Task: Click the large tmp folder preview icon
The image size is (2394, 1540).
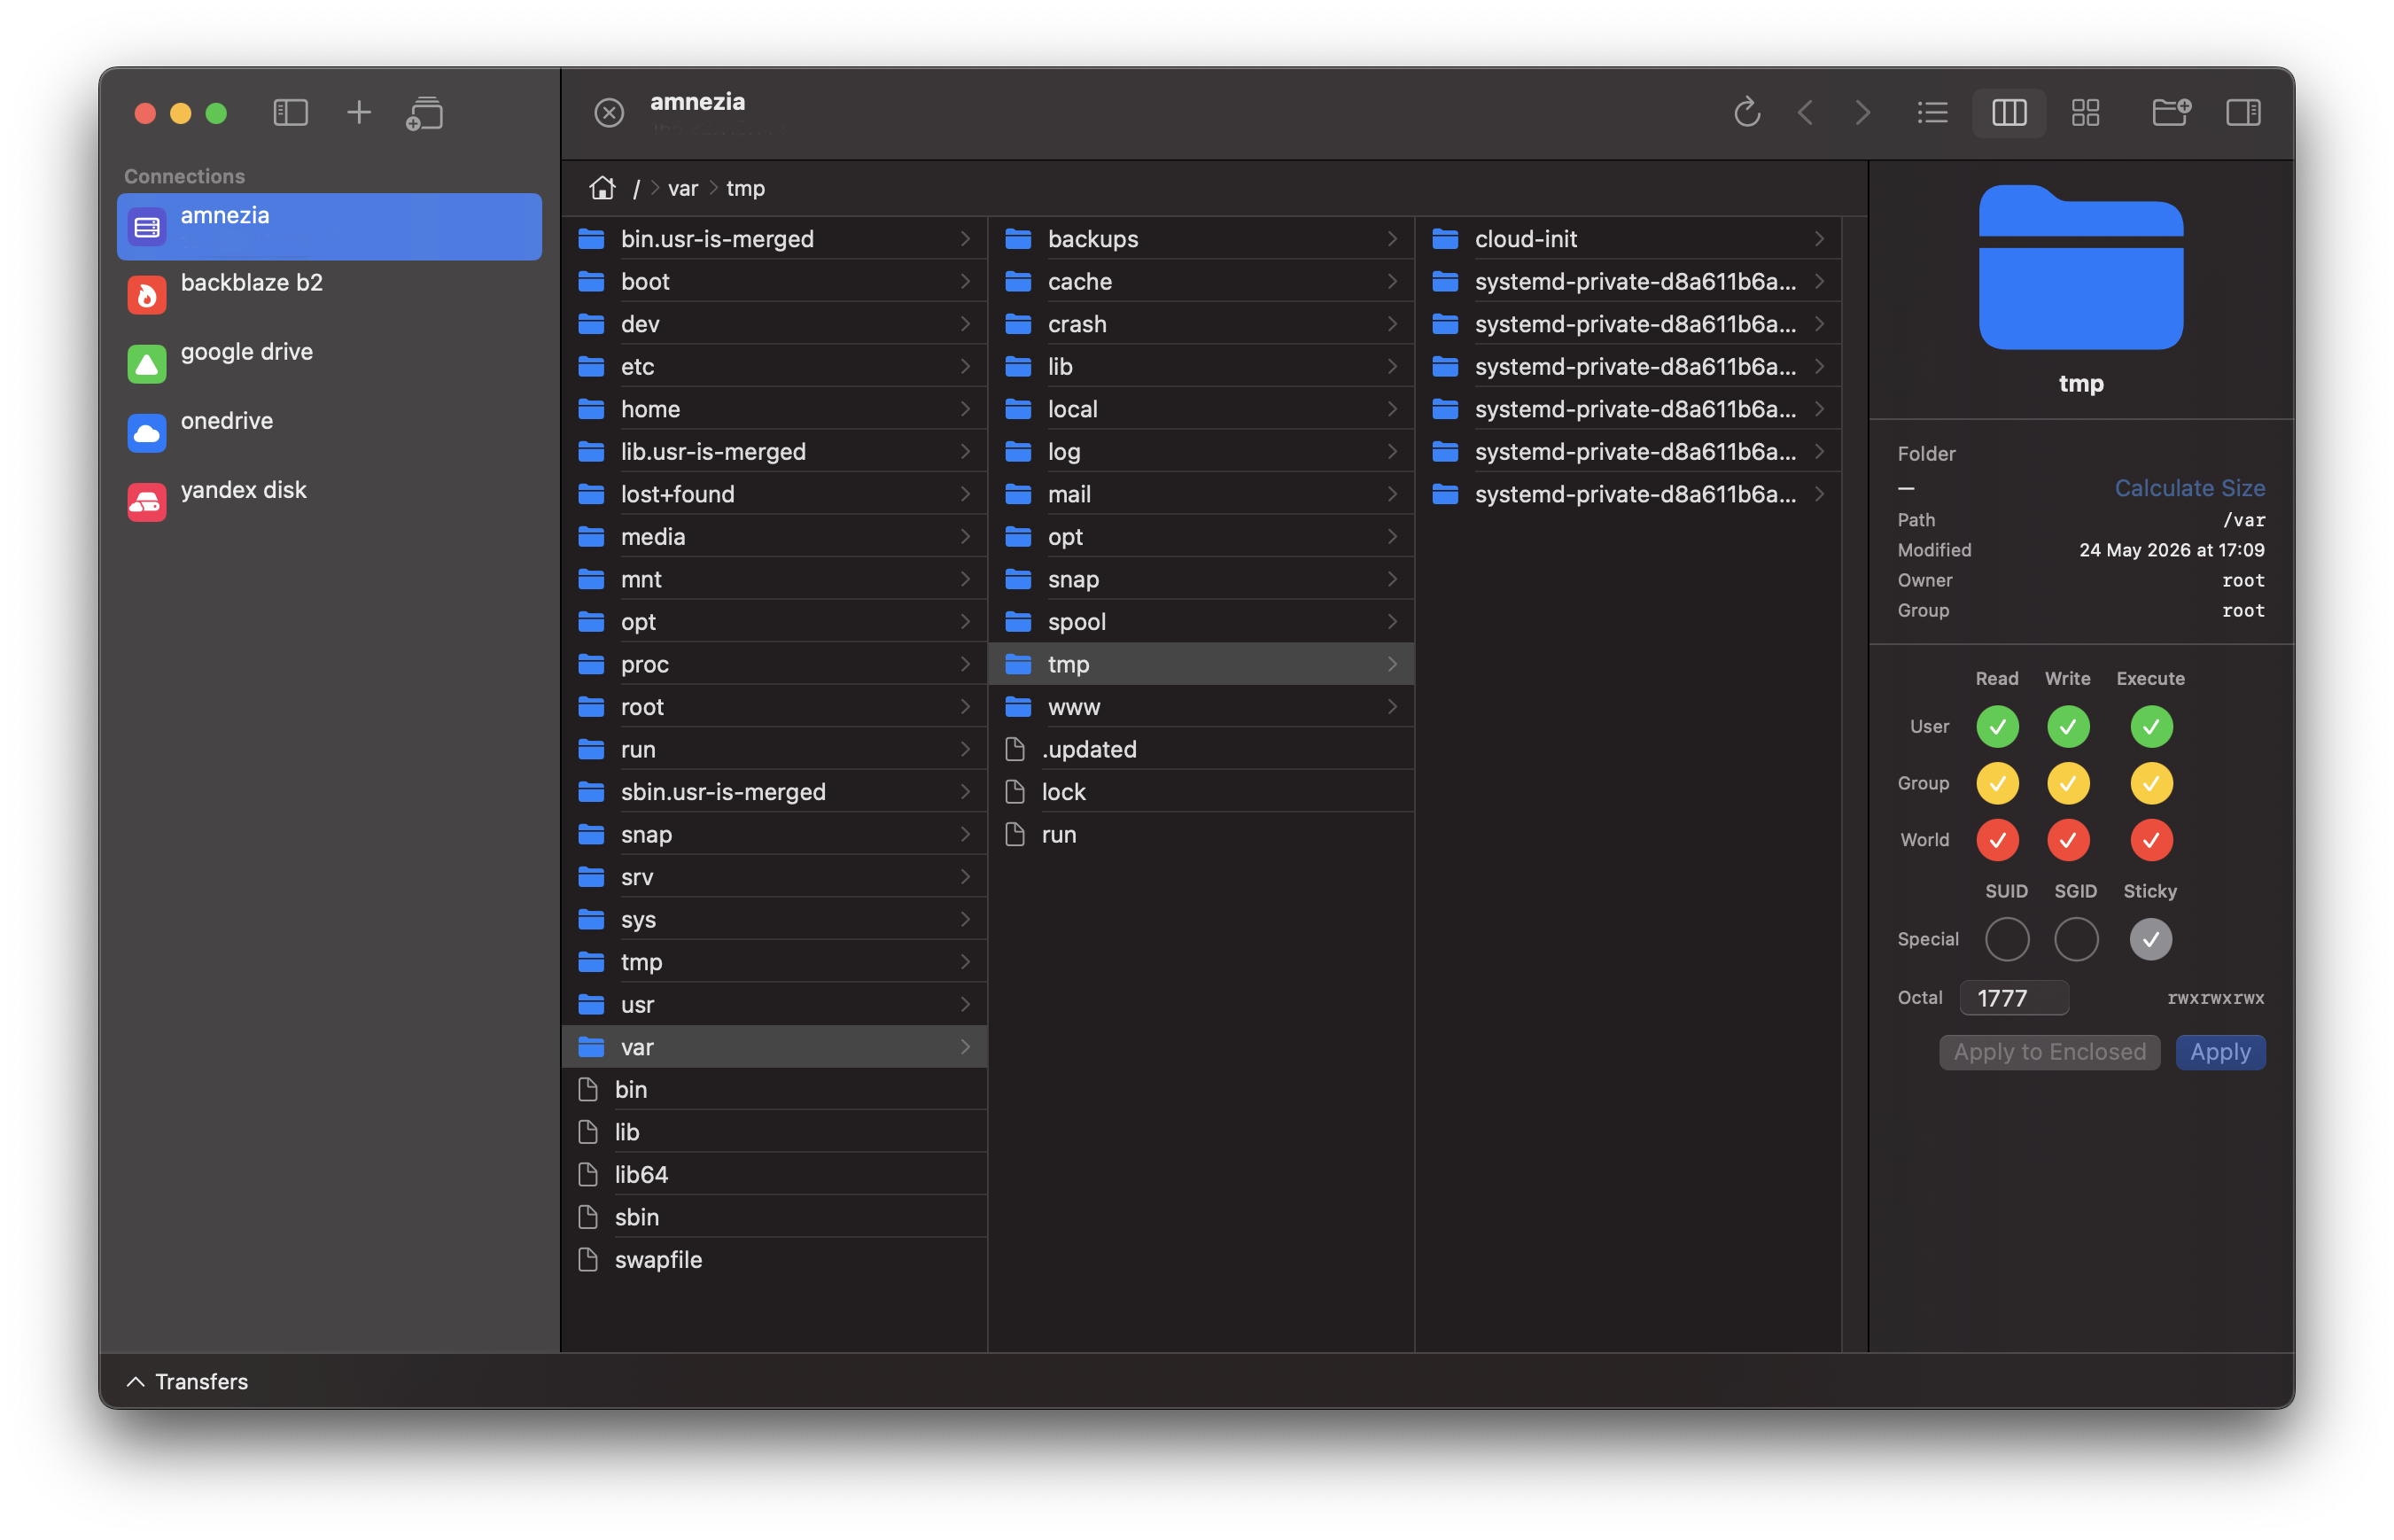Action: click(2081, 268)
